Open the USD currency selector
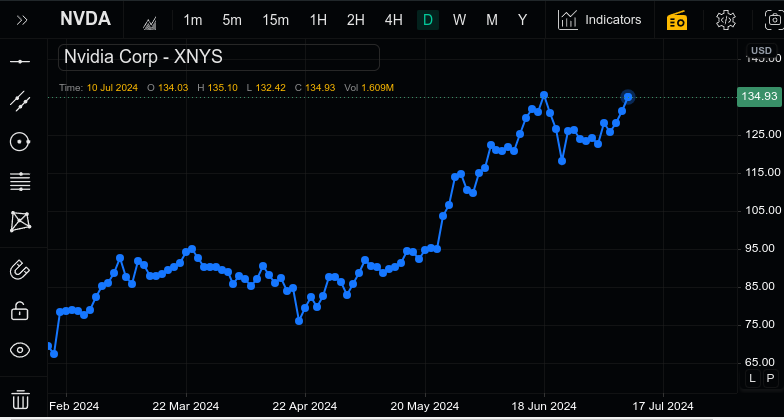Screen dimensions: 784x420 762,50
